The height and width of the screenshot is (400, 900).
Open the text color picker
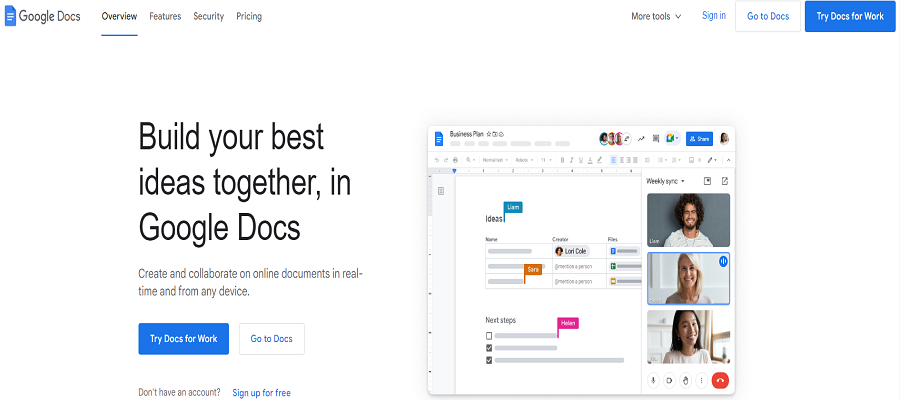590,160
